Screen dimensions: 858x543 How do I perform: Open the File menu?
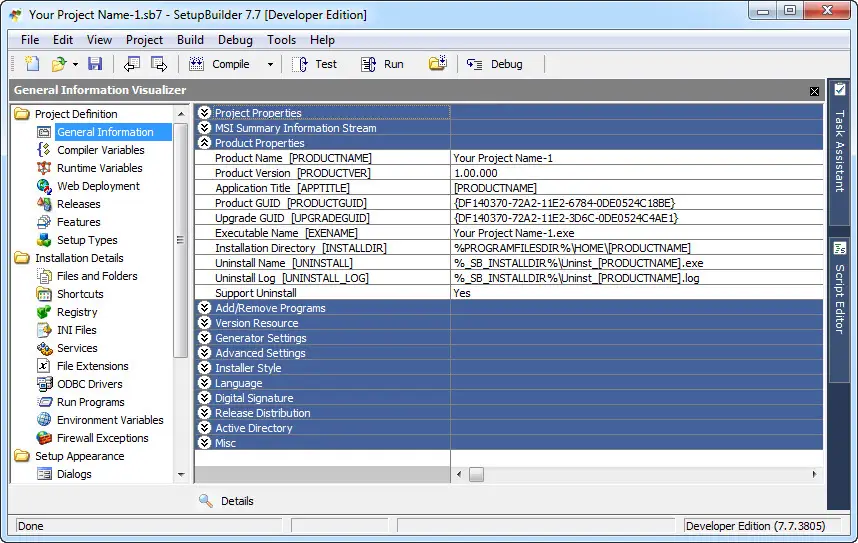tap(30, 40)
